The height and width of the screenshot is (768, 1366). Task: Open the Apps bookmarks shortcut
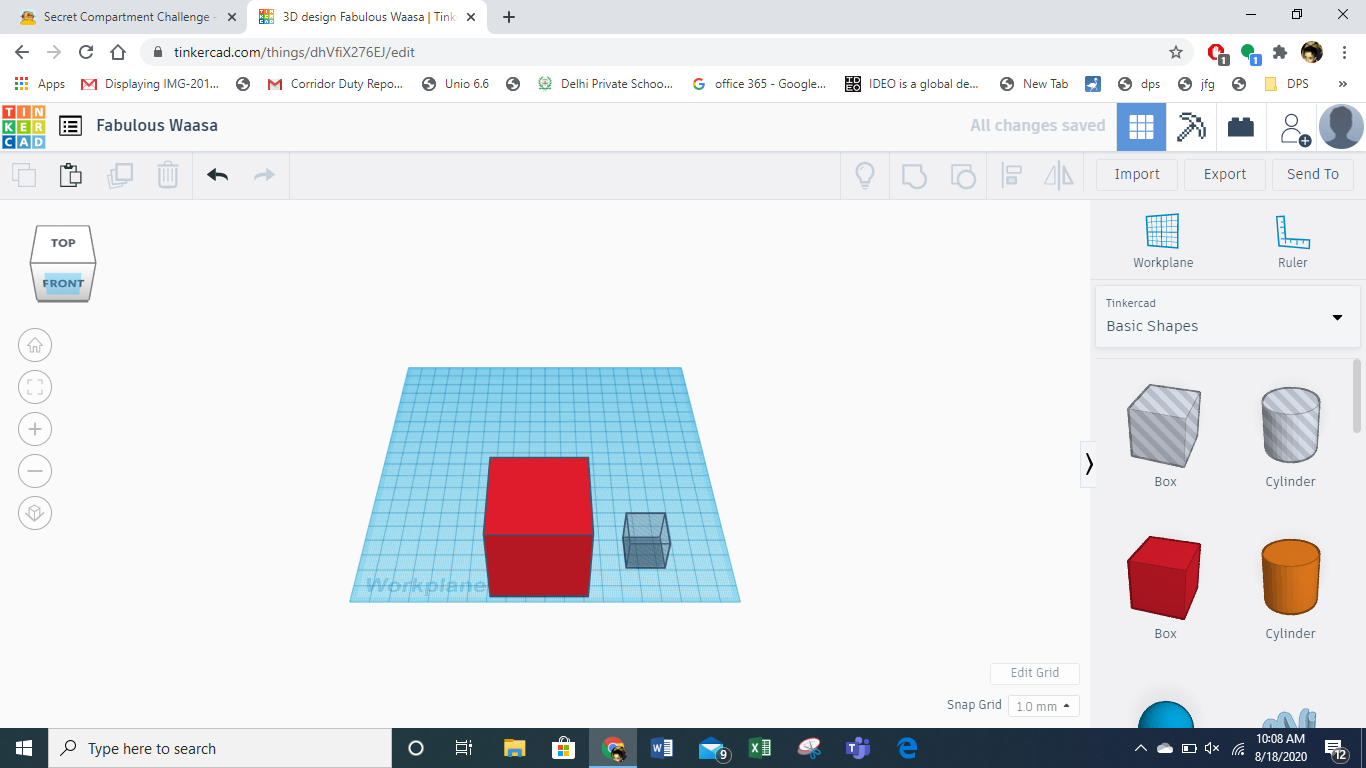point(40,84)
